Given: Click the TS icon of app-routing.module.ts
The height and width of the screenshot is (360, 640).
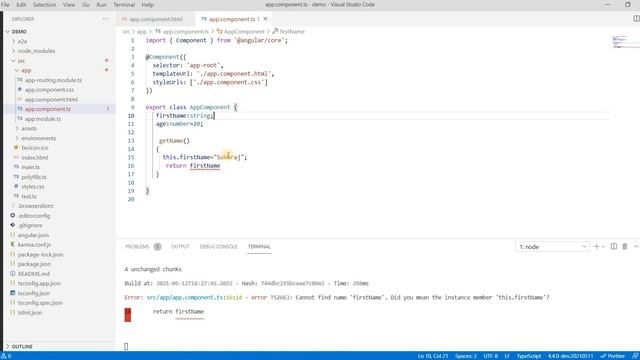Looking at the screenshot, I should 20,80.
